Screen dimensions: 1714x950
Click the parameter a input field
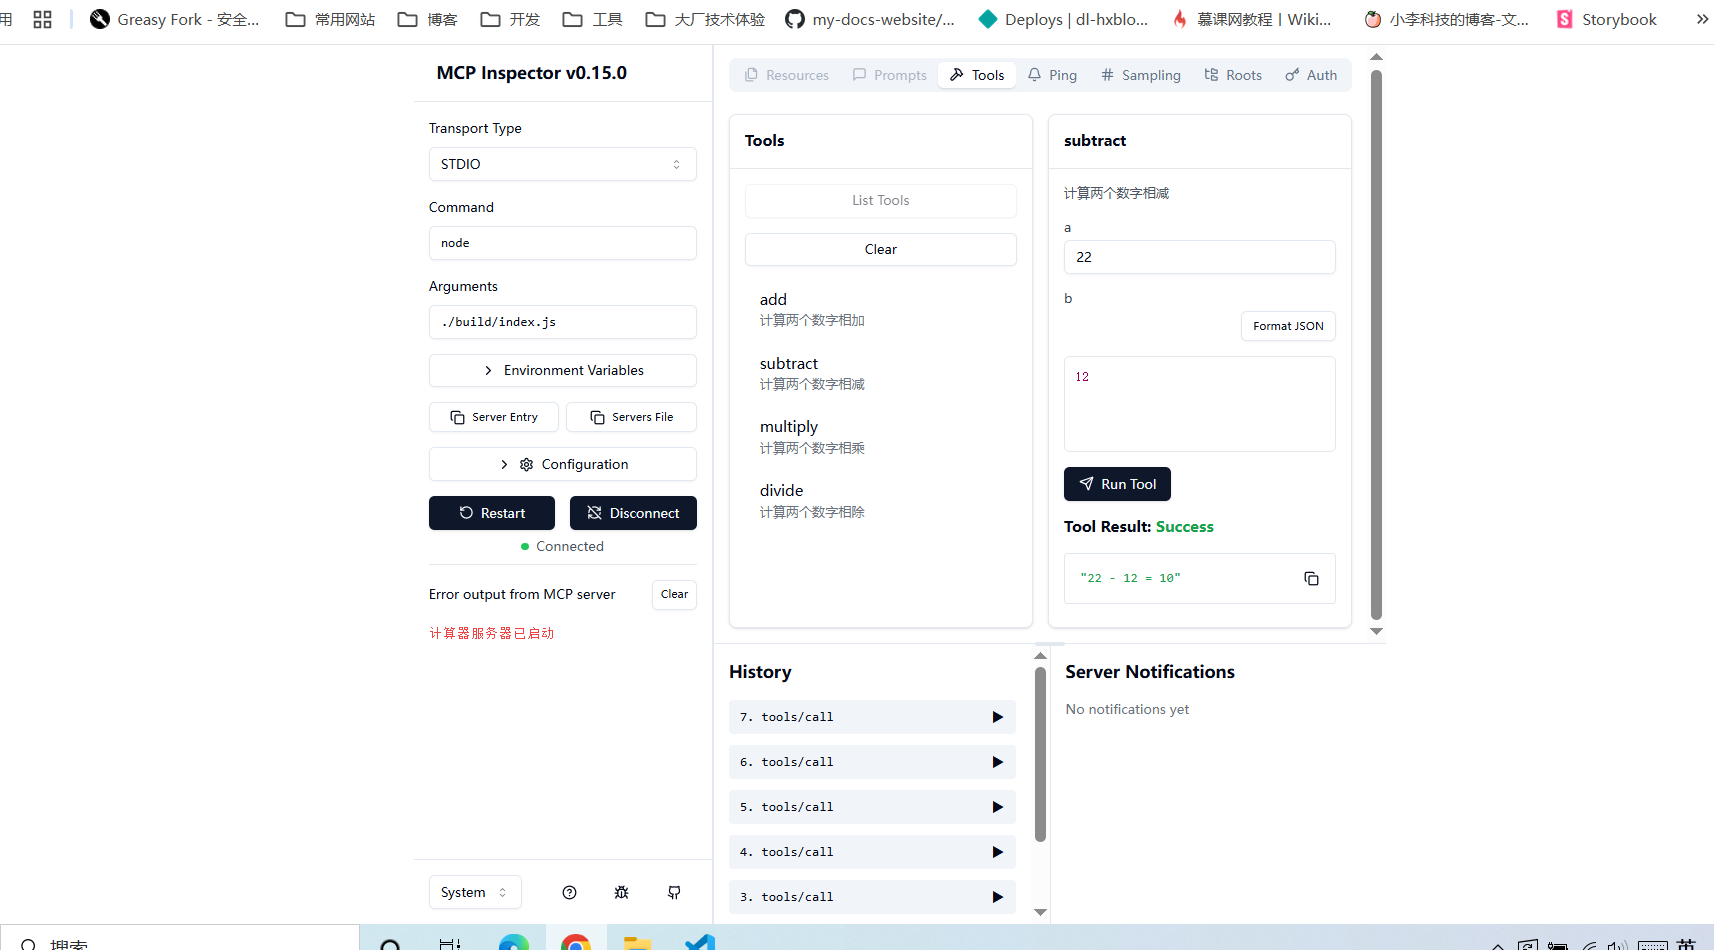point(1199,257)
